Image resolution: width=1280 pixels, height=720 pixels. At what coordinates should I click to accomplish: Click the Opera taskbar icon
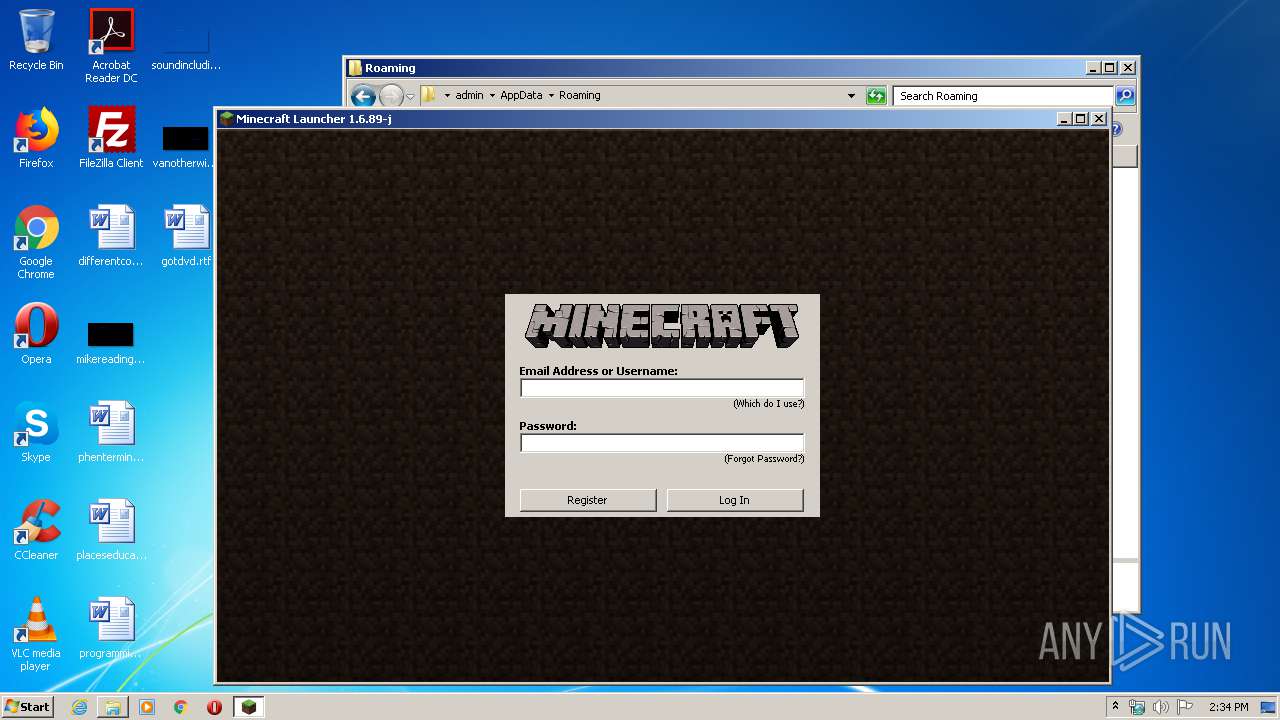pos(214,707)
